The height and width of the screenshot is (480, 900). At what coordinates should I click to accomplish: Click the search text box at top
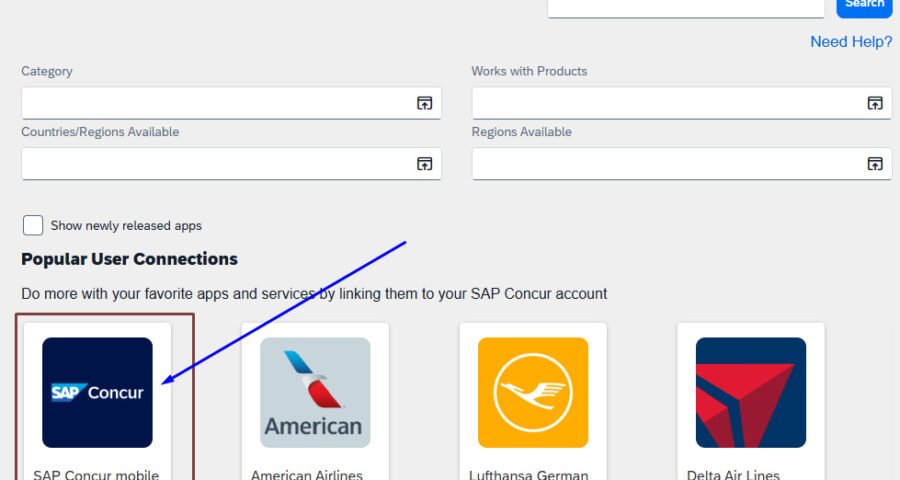pyautogui.click(x=686, y=7)
